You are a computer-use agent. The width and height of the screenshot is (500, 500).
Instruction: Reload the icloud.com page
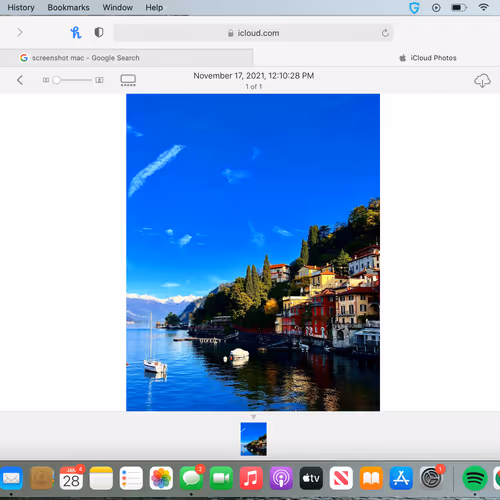(x=385, y=33)
